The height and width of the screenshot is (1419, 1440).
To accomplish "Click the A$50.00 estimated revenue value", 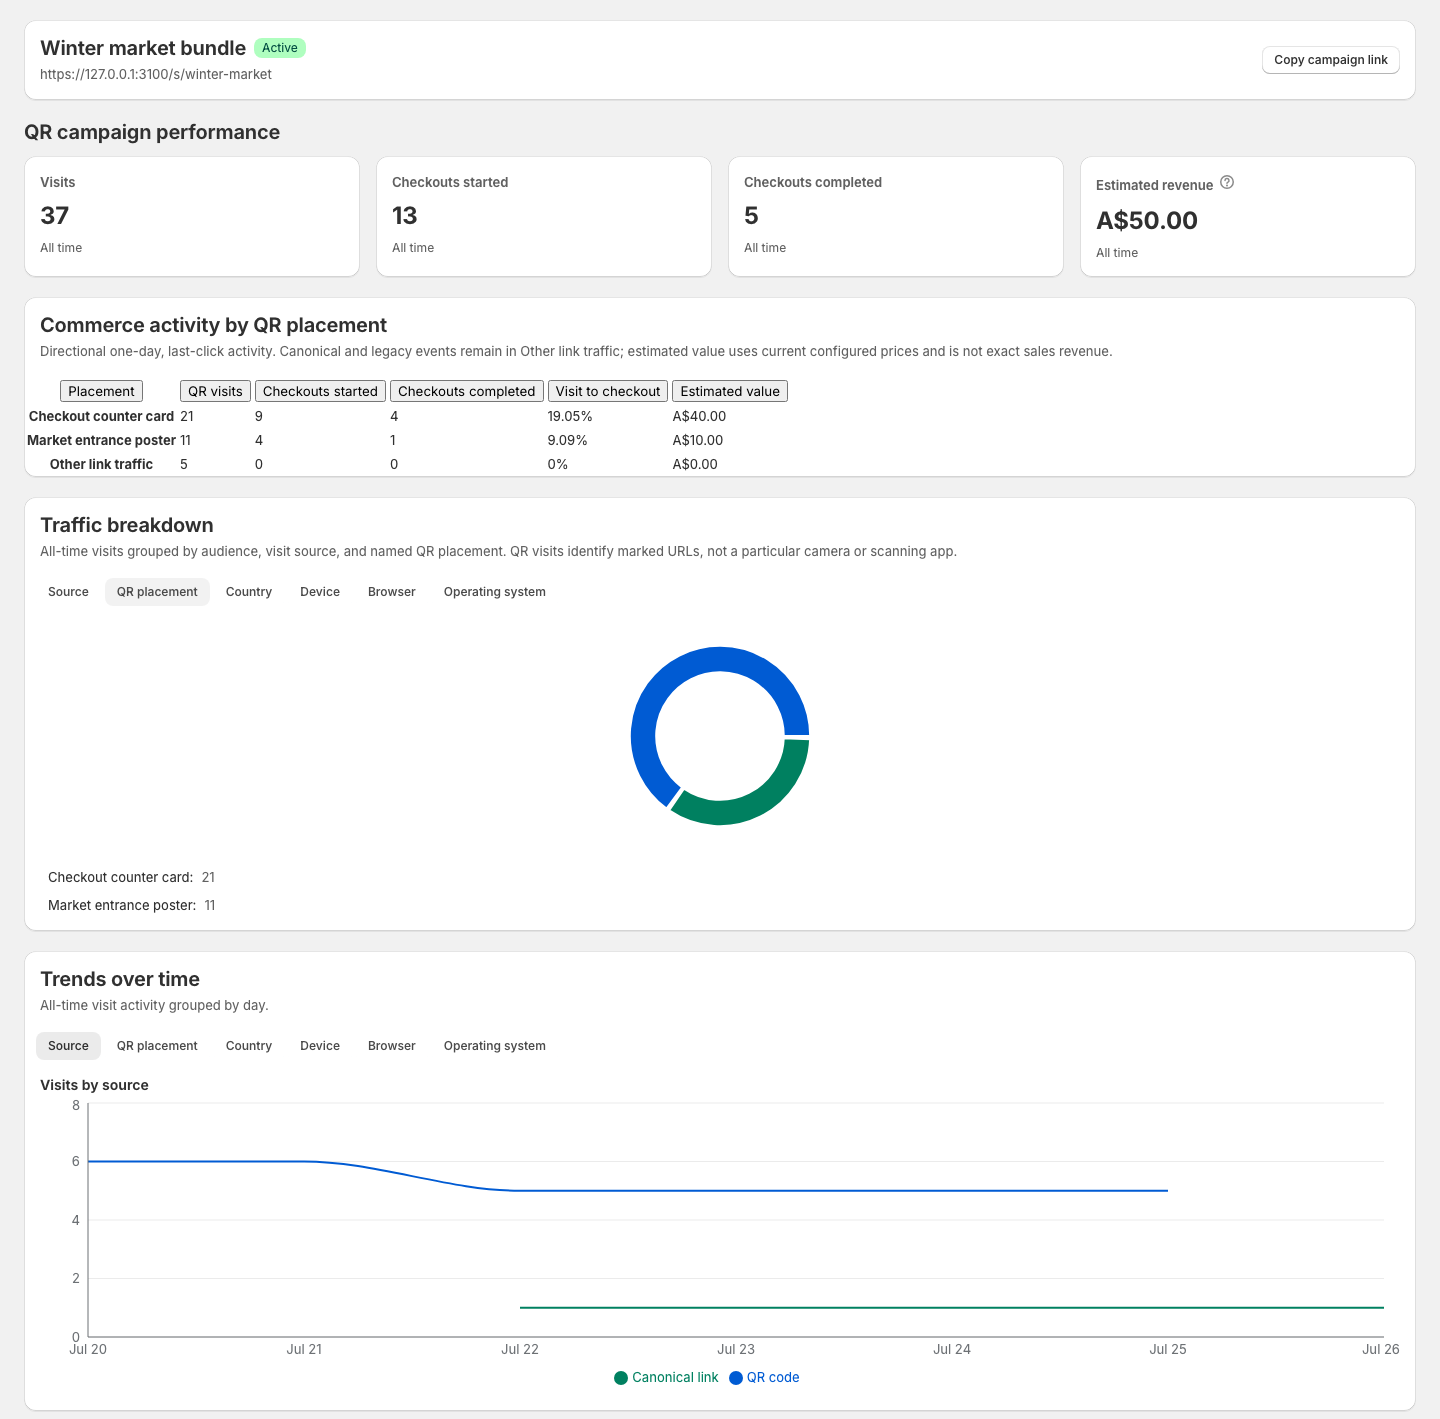I will [x=1147, y=220].
